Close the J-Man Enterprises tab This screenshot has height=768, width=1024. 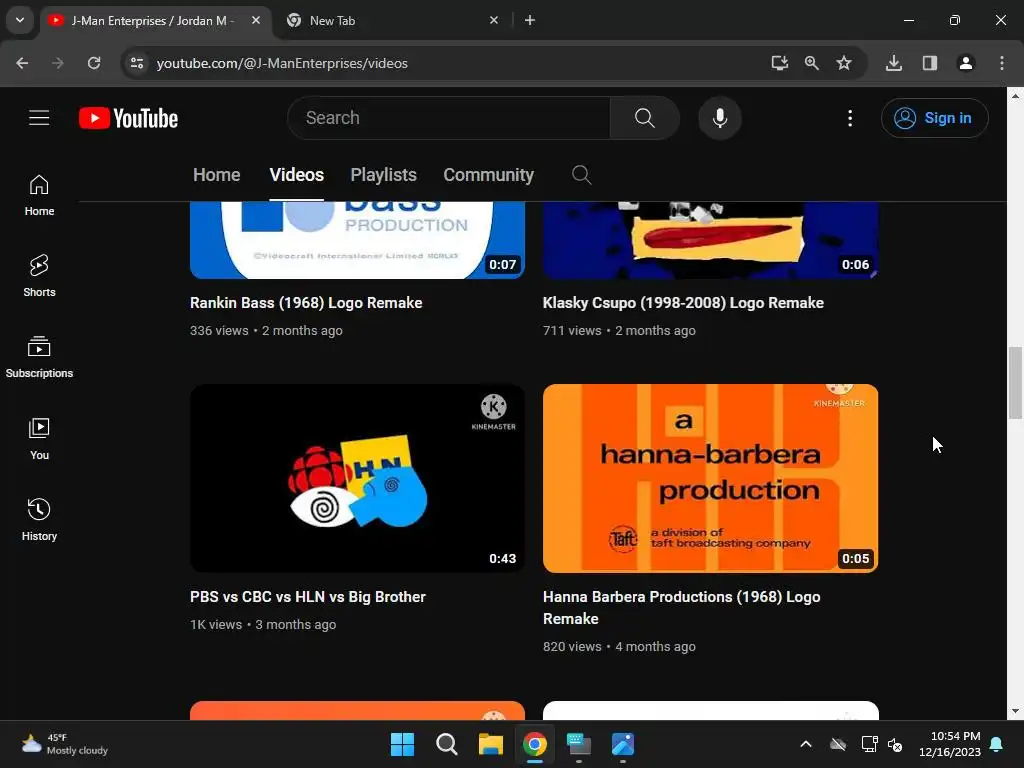256,20
